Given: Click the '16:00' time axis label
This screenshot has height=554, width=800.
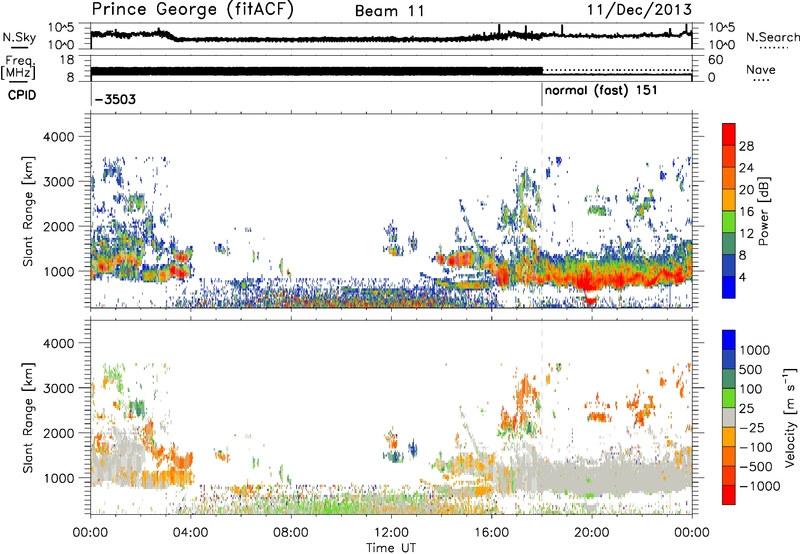Looking at the screenshot, I should 491,533.
